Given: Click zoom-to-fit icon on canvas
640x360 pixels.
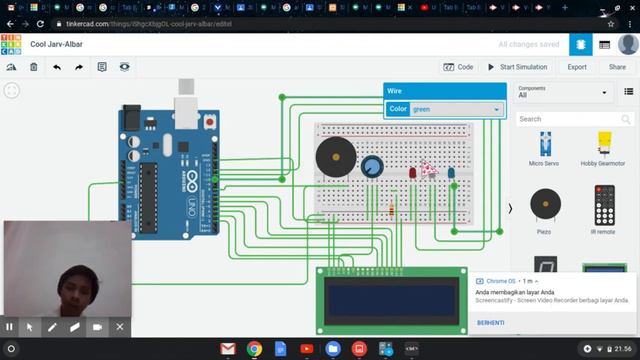Looking at the screenshot, I should [11, 90].
